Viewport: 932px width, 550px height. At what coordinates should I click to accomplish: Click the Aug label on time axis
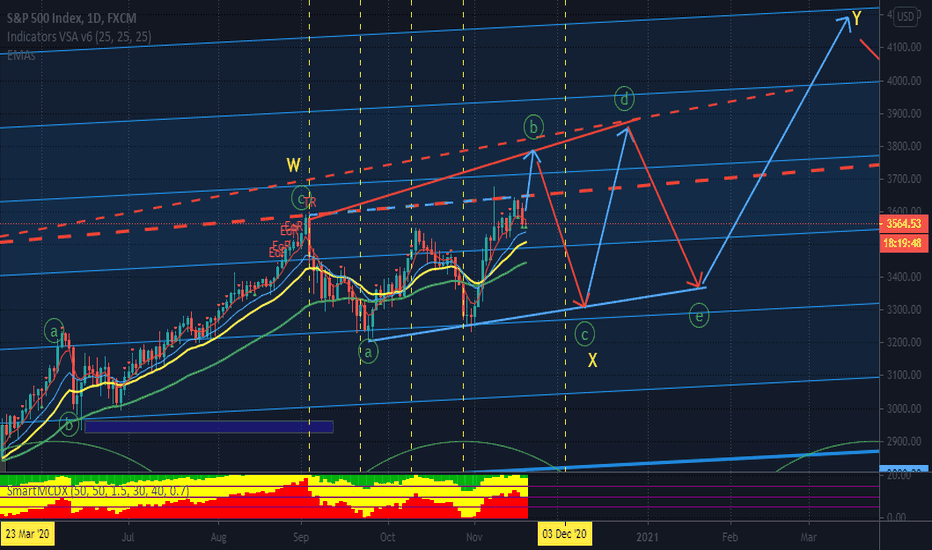[218, 538]
